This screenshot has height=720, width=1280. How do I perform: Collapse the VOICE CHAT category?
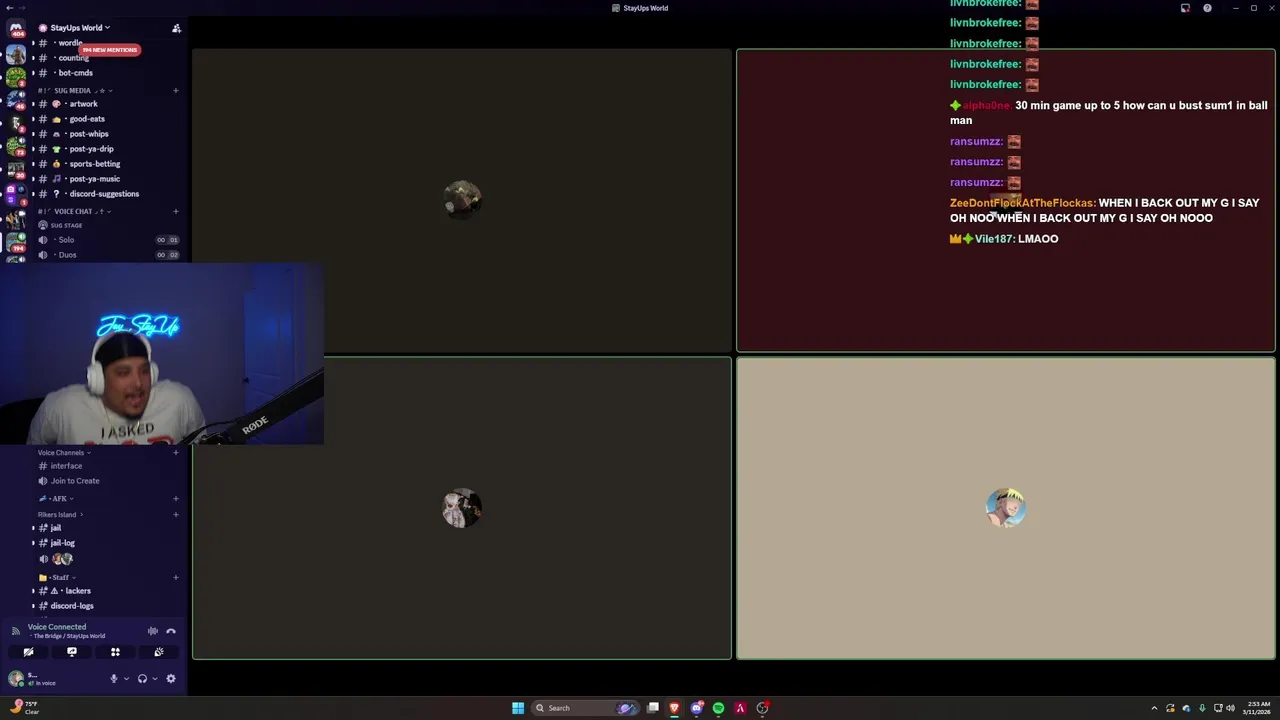[x=74, y=212]
